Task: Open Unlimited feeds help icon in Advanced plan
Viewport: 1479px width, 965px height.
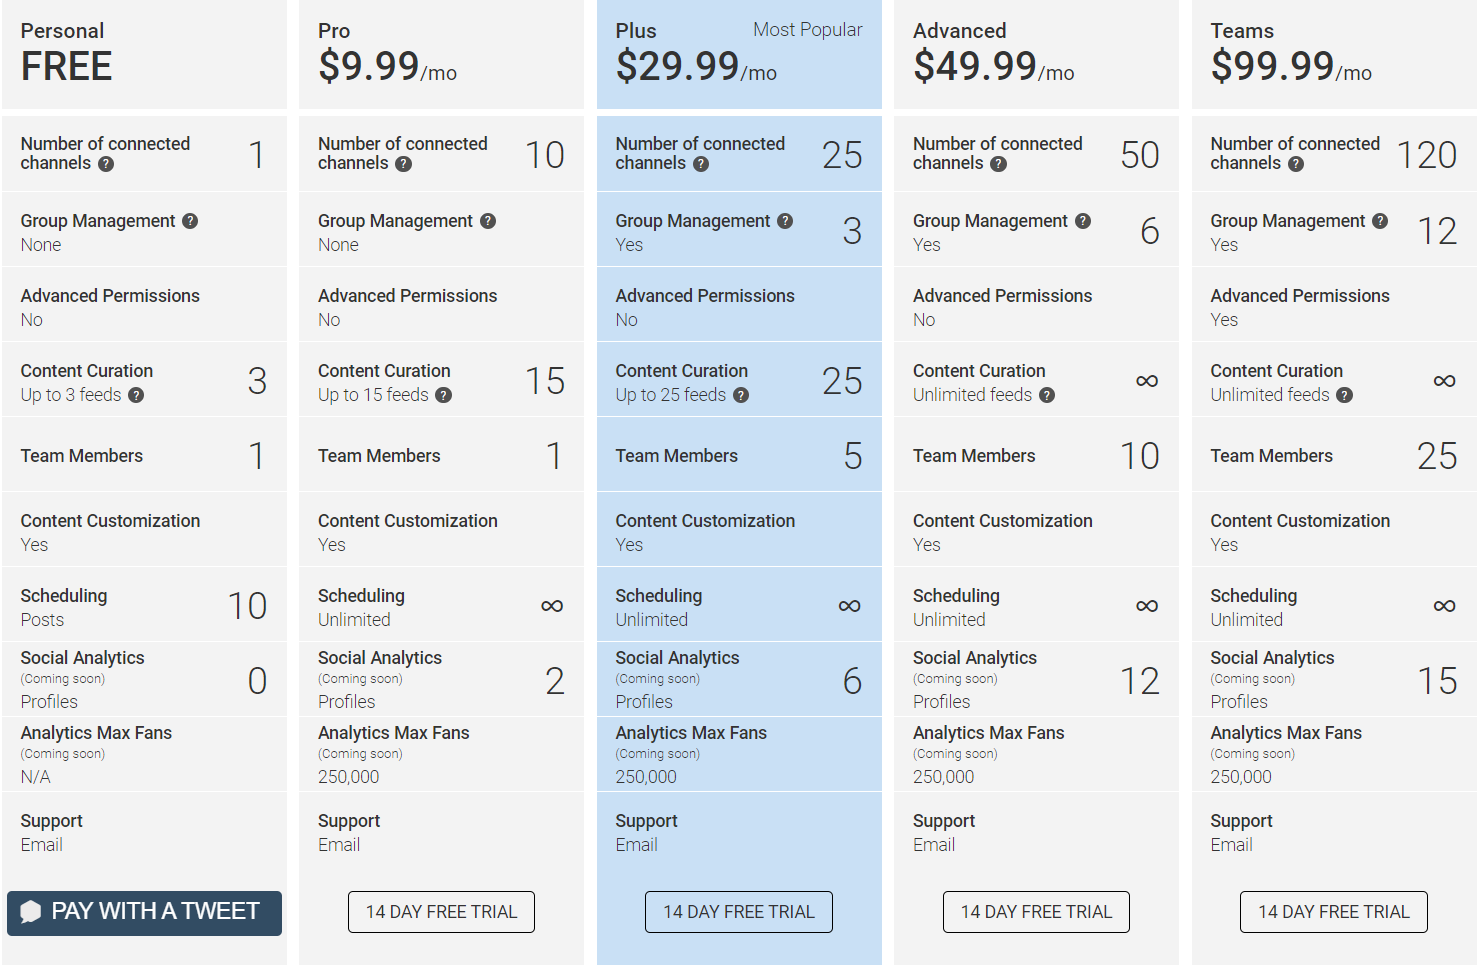Action: pos(1047,395)
